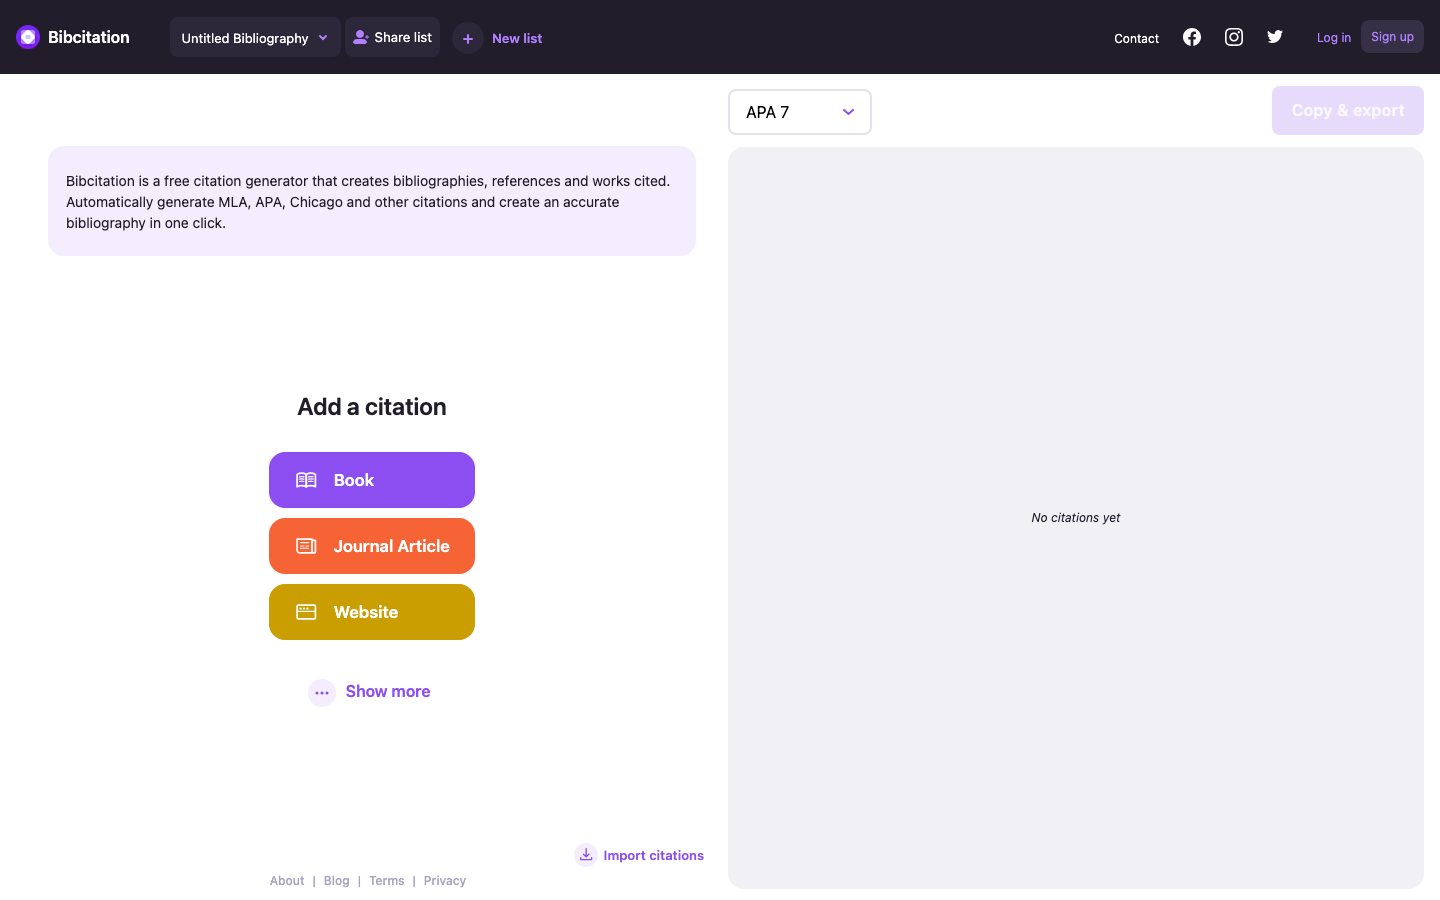Click the Share list button
This screenshot has width=1440, height=900.
coord(392,37)
